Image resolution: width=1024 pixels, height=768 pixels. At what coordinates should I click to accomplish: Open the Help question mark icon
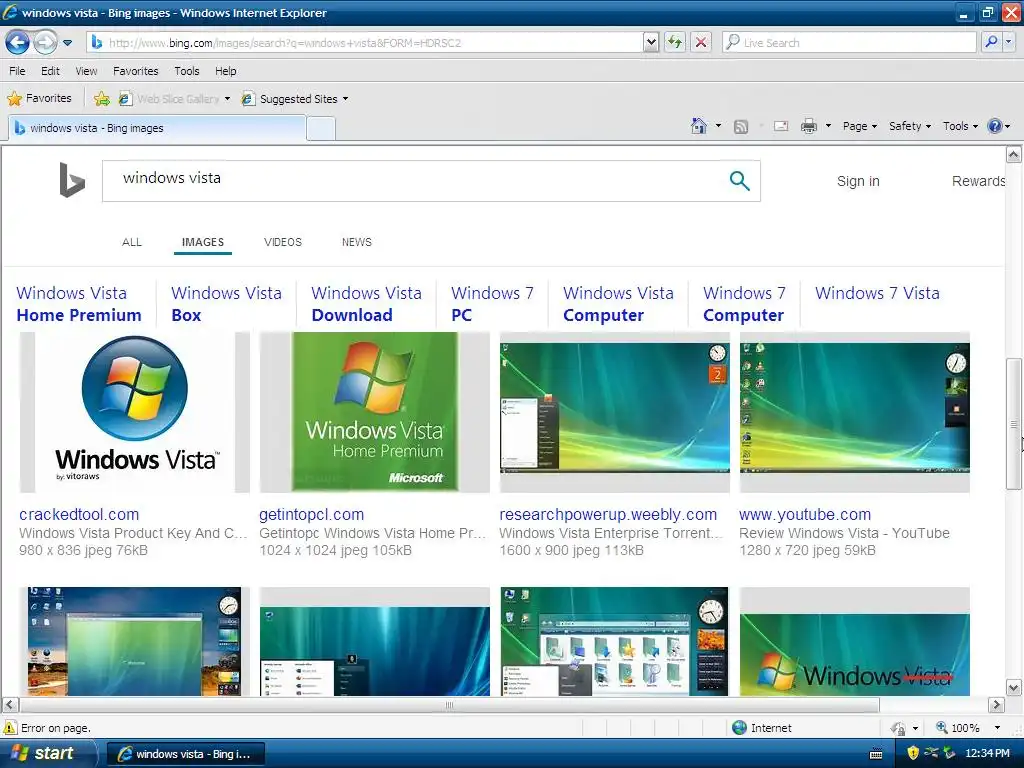click(995, 126)
